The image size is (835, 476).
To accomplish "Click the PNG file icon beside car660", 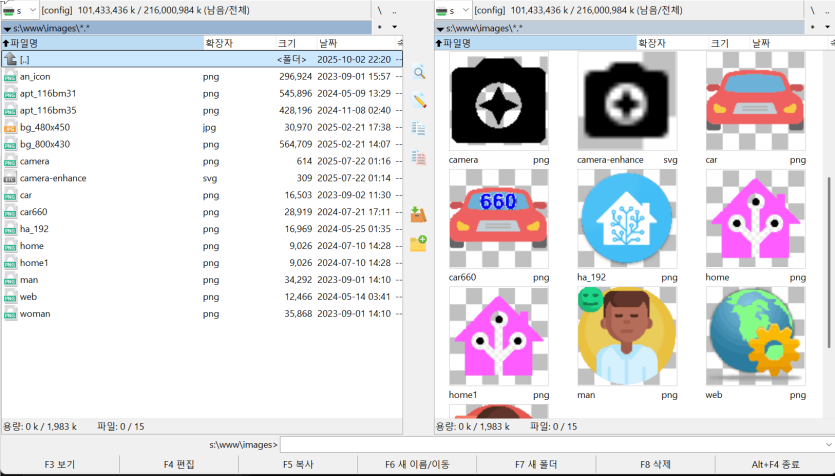I will click(10, 212).
